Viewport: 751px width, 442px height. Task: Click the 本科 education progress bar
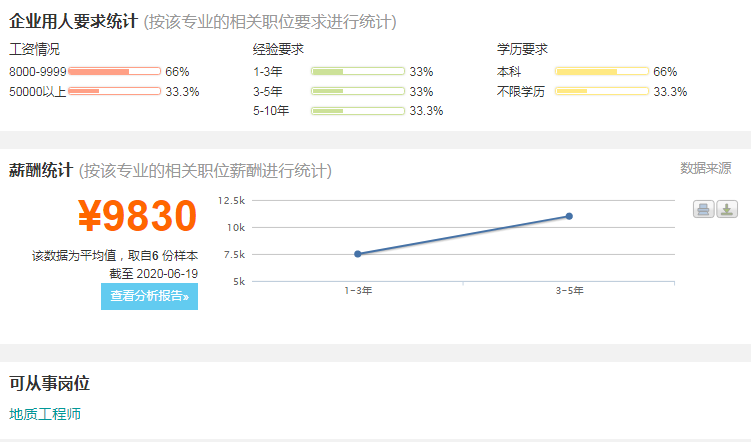[602, 71]
